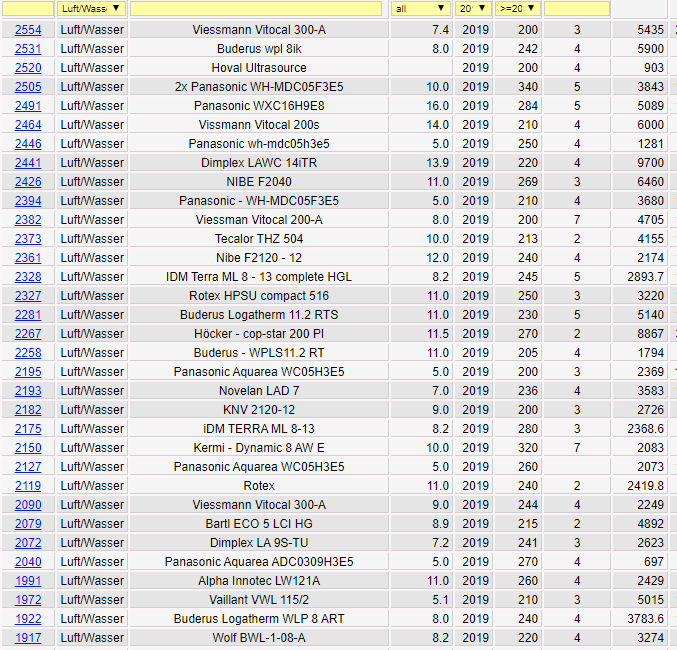
Task: Expand the year filter dropdown
Action: (474, 8)
